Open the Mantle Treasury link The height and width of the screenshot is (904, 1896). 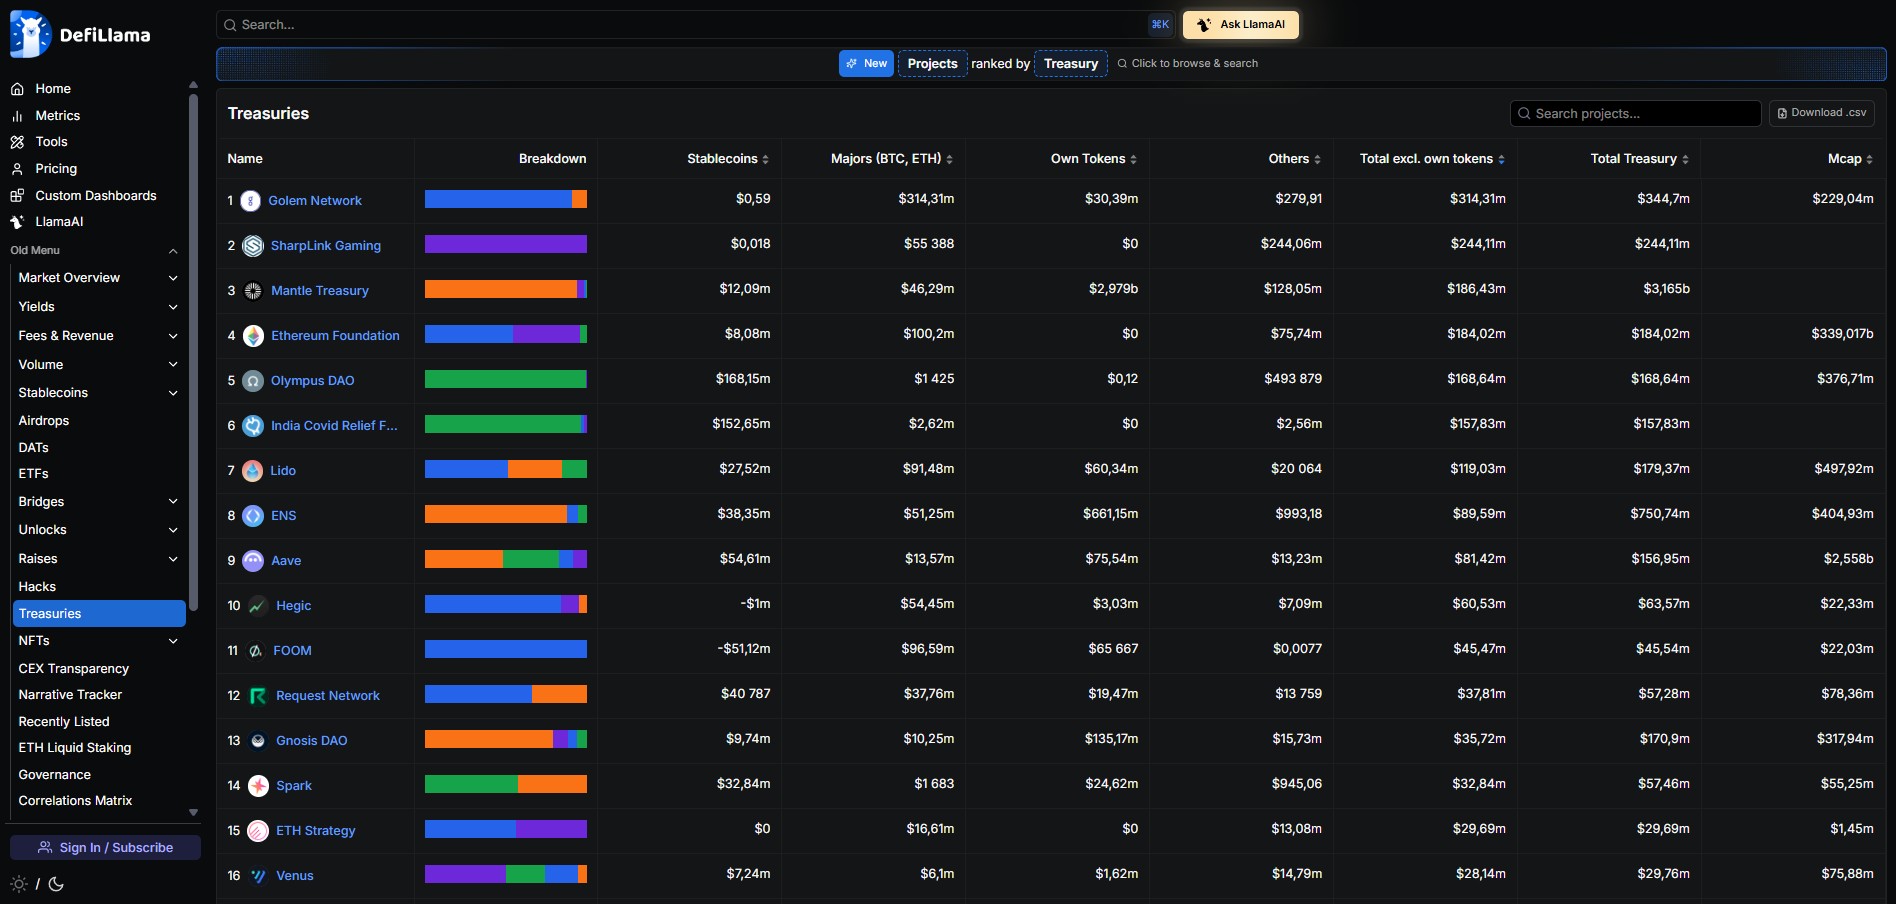[x=319, y=291]
